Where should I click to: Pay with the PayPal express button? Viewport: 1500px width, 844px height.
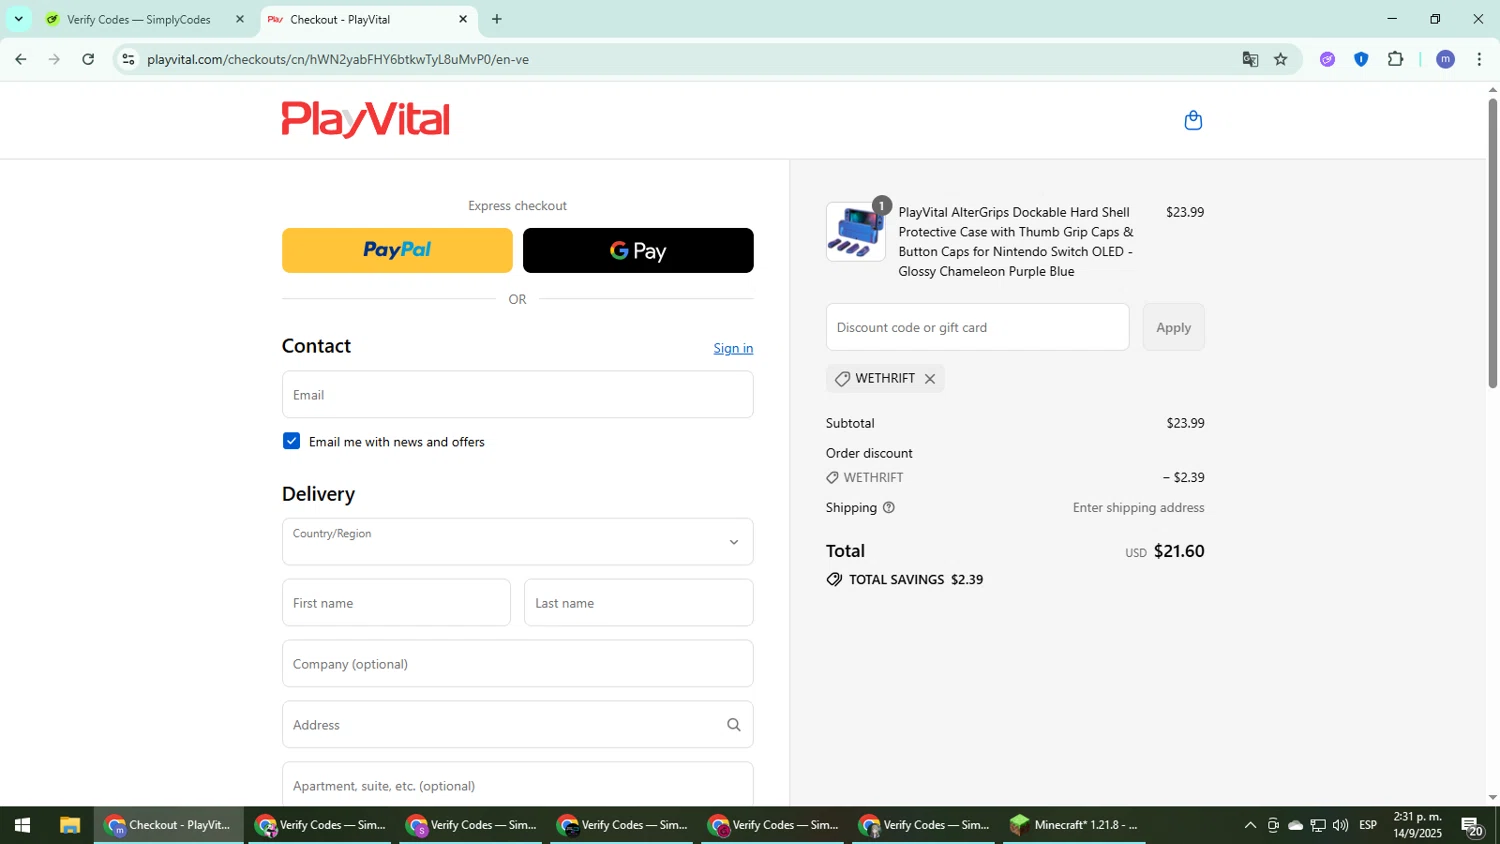tap(397, 250)
